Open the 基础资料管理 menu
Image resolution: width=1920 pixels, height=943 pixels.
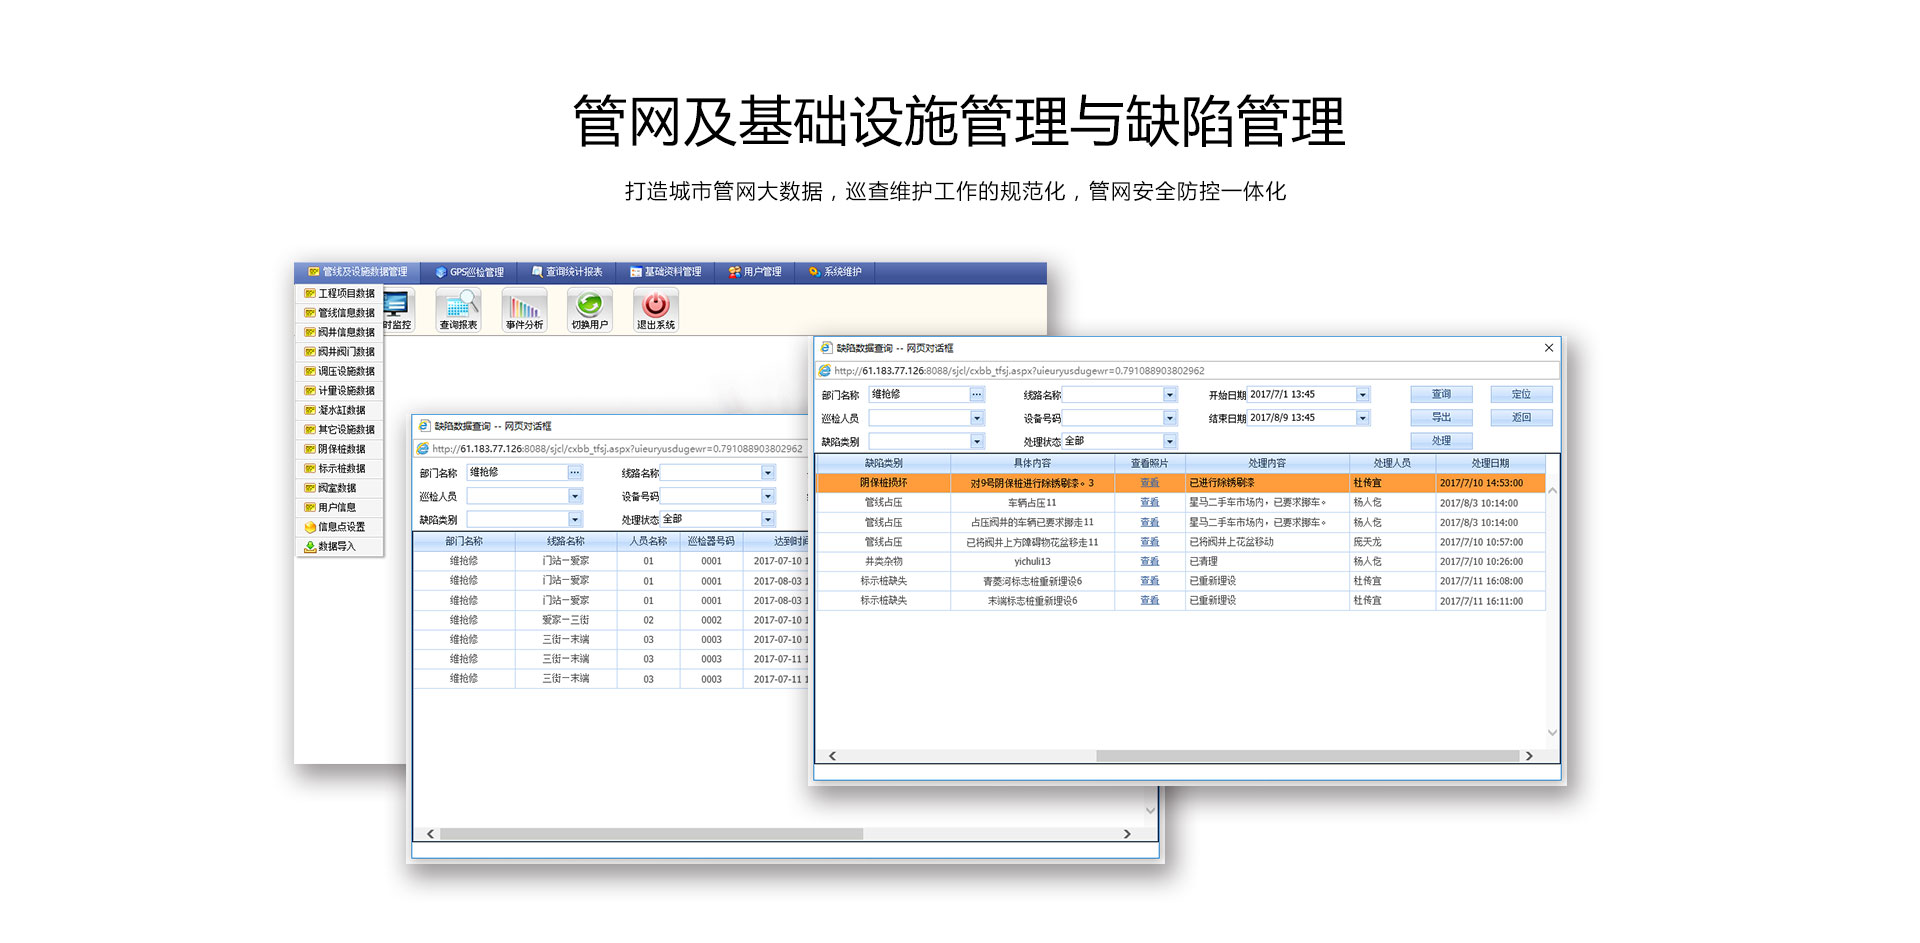[665, 272]
